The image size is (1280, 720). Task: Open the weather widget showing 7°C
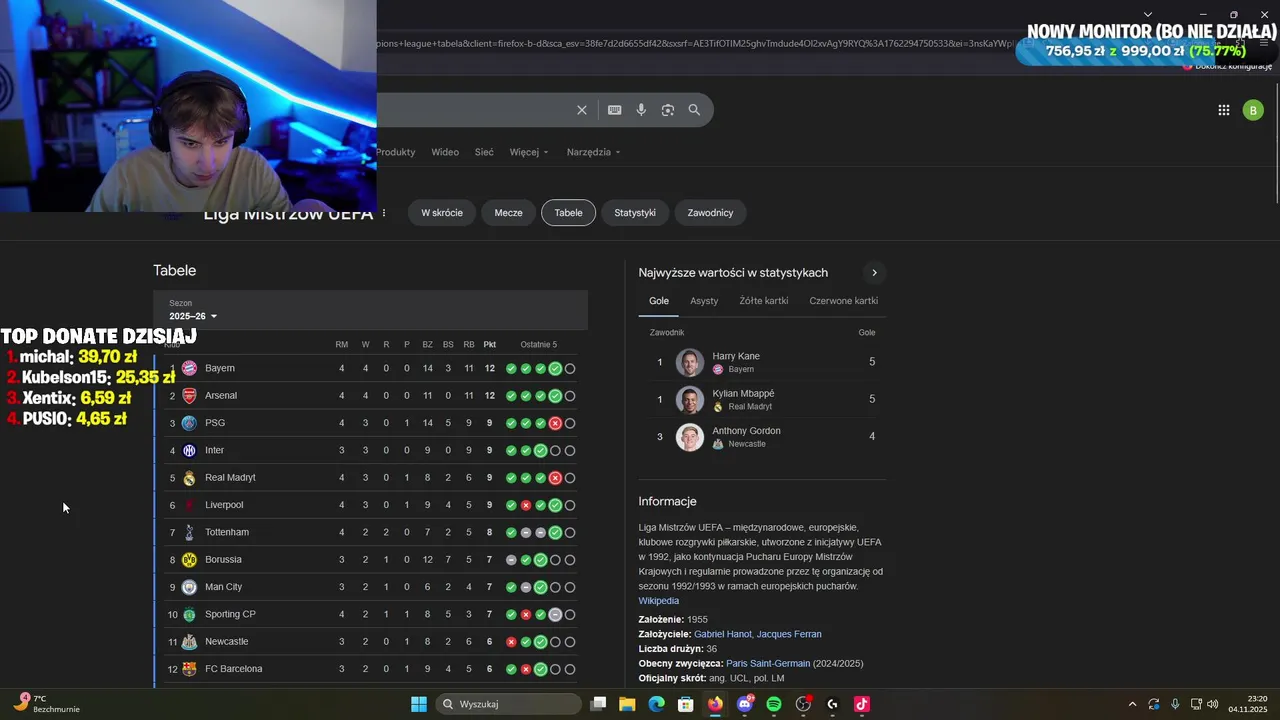(x=48, y=704)
